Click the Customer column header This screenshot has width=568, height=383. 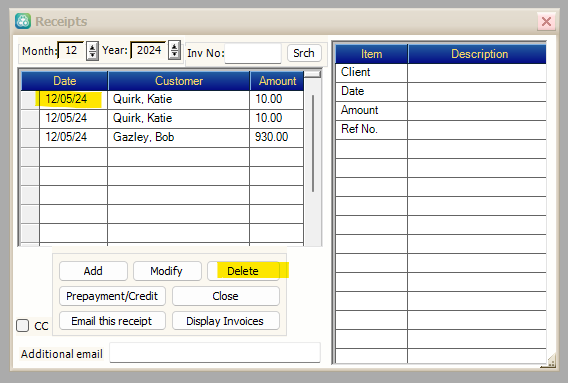179,81
